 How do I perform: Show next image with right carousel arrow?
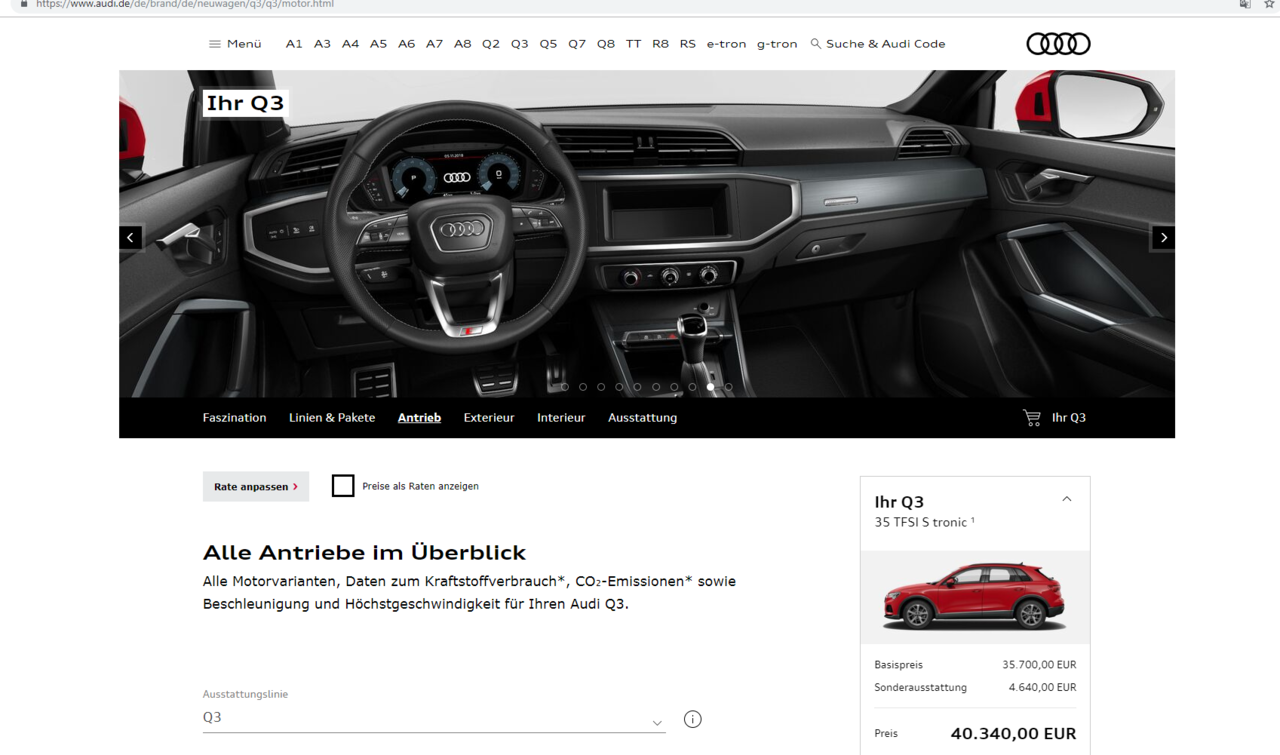(1163, 237)
